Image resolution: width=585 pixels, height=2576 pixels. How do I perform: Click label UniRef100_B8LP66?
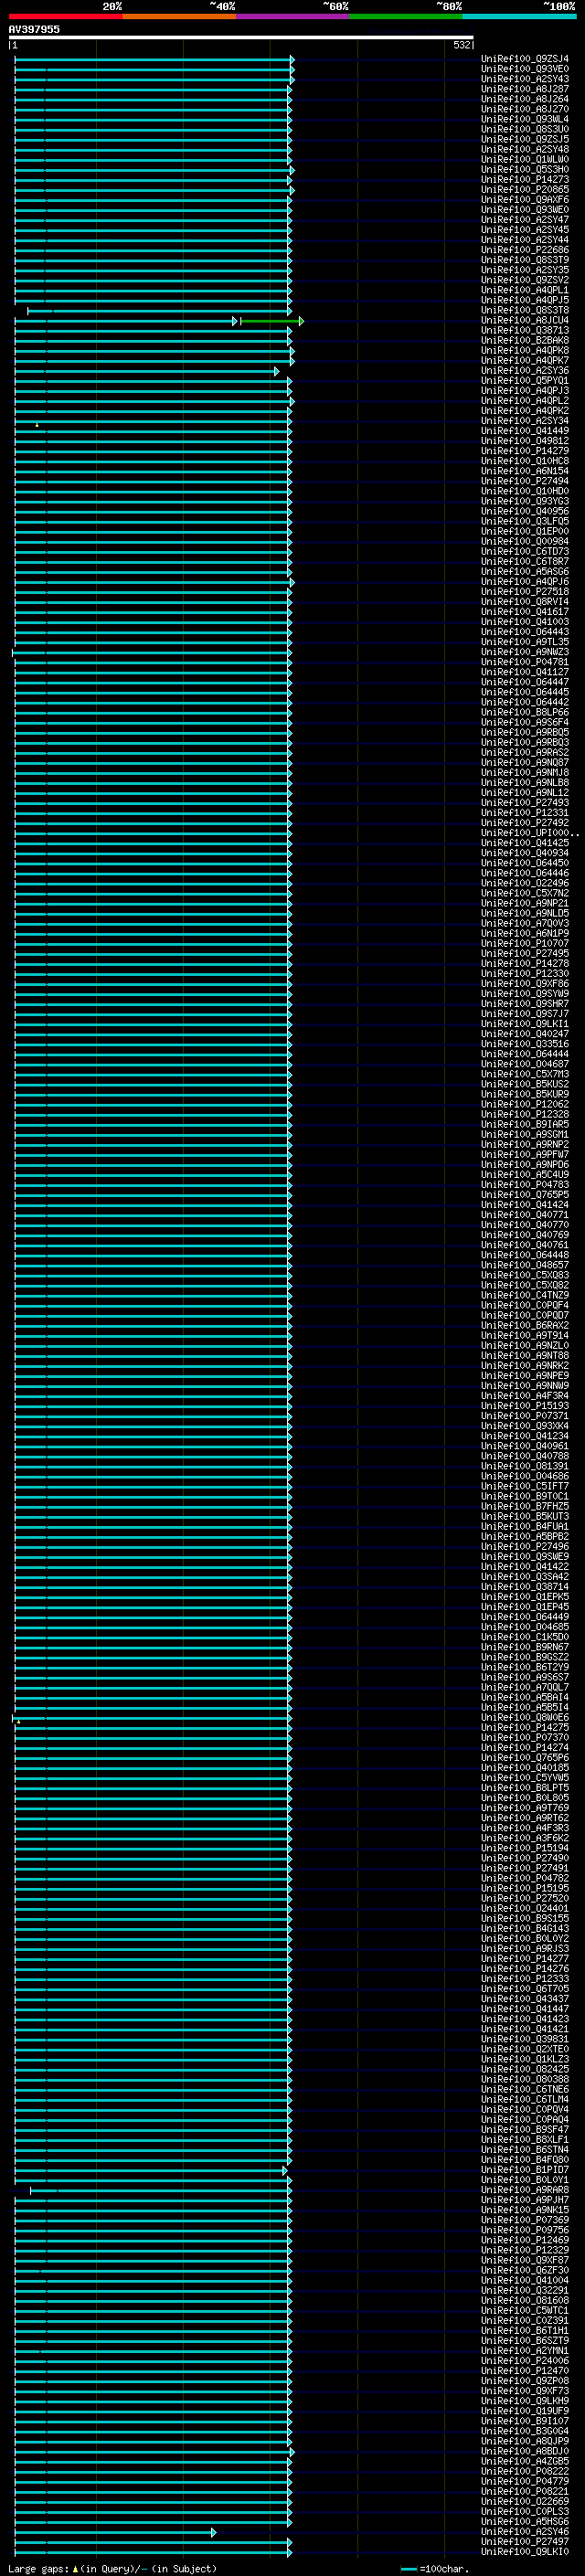tap(524, 713)
